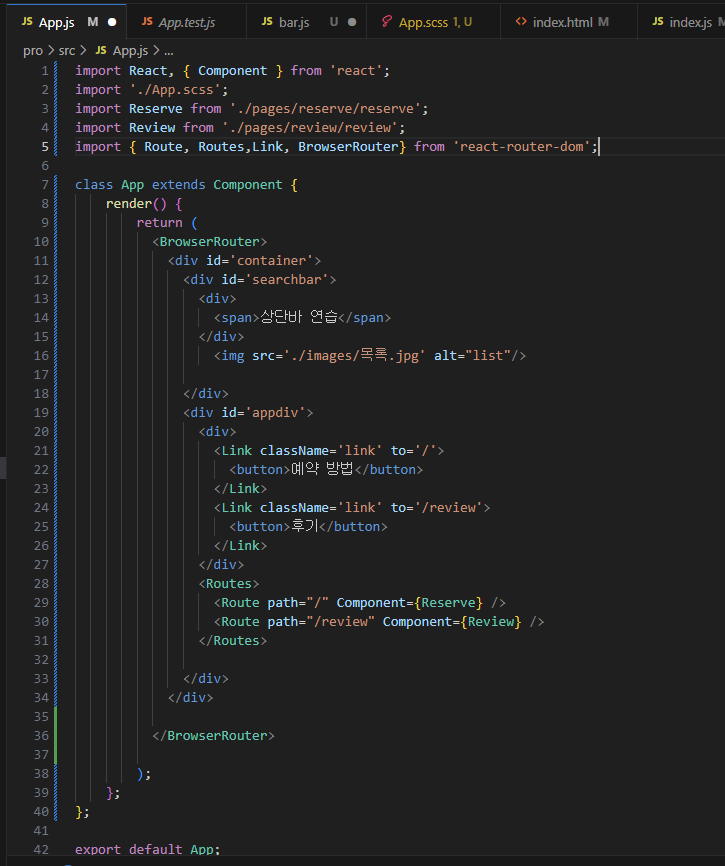Switch to the App.test.js tab

pos(186,22)
